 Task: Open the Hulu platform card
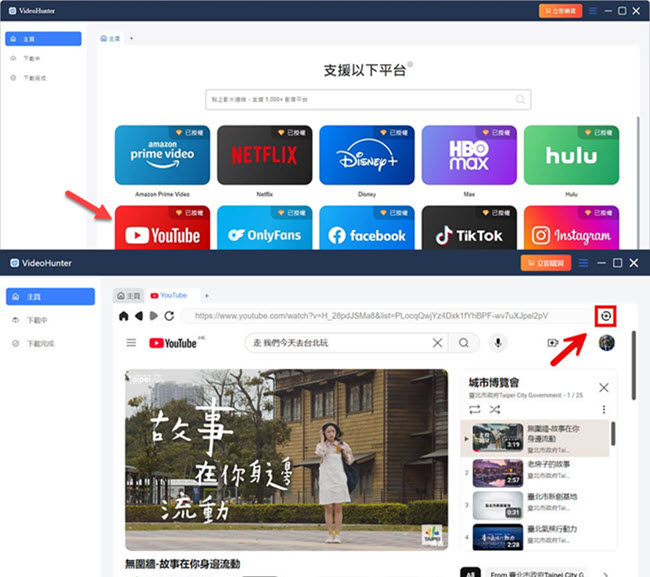click(x=571, y=155)
